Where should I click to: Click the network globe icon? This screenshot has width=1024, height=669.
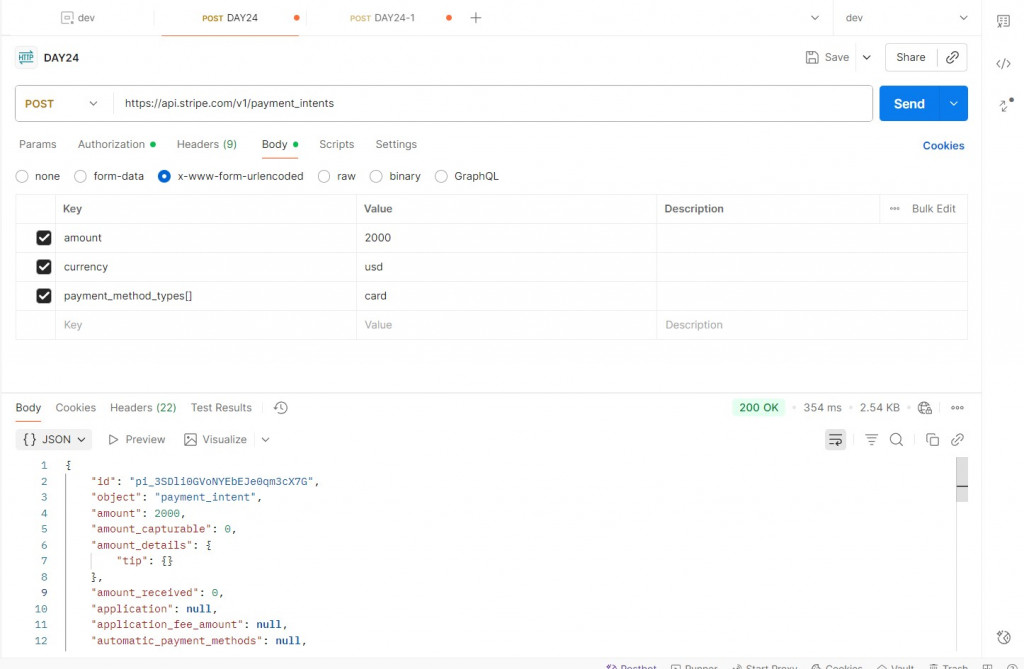tap(925, 408)
